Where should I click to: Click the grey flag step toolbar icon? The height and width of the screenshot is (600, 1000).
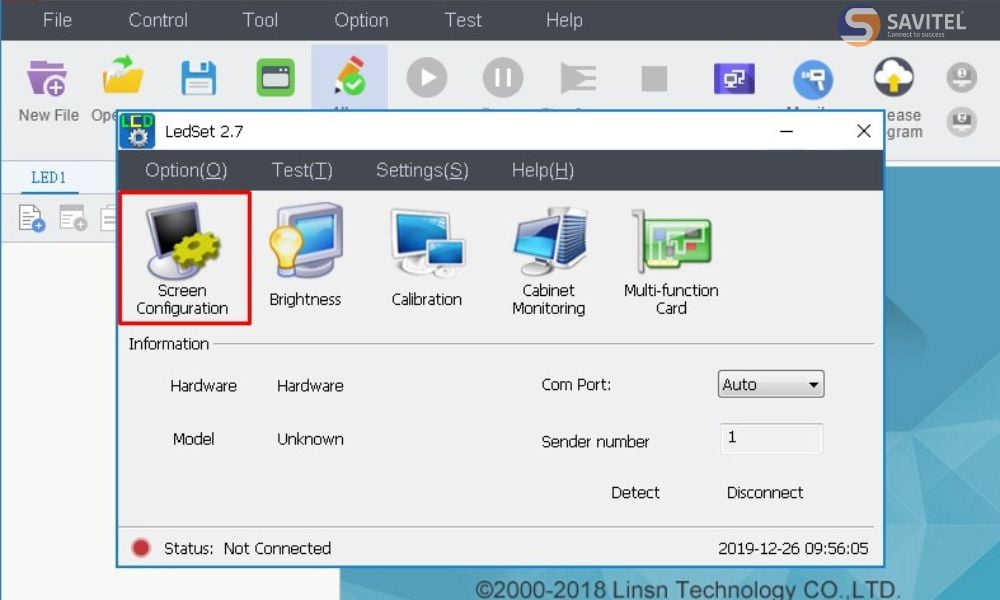tap(578, 78)
